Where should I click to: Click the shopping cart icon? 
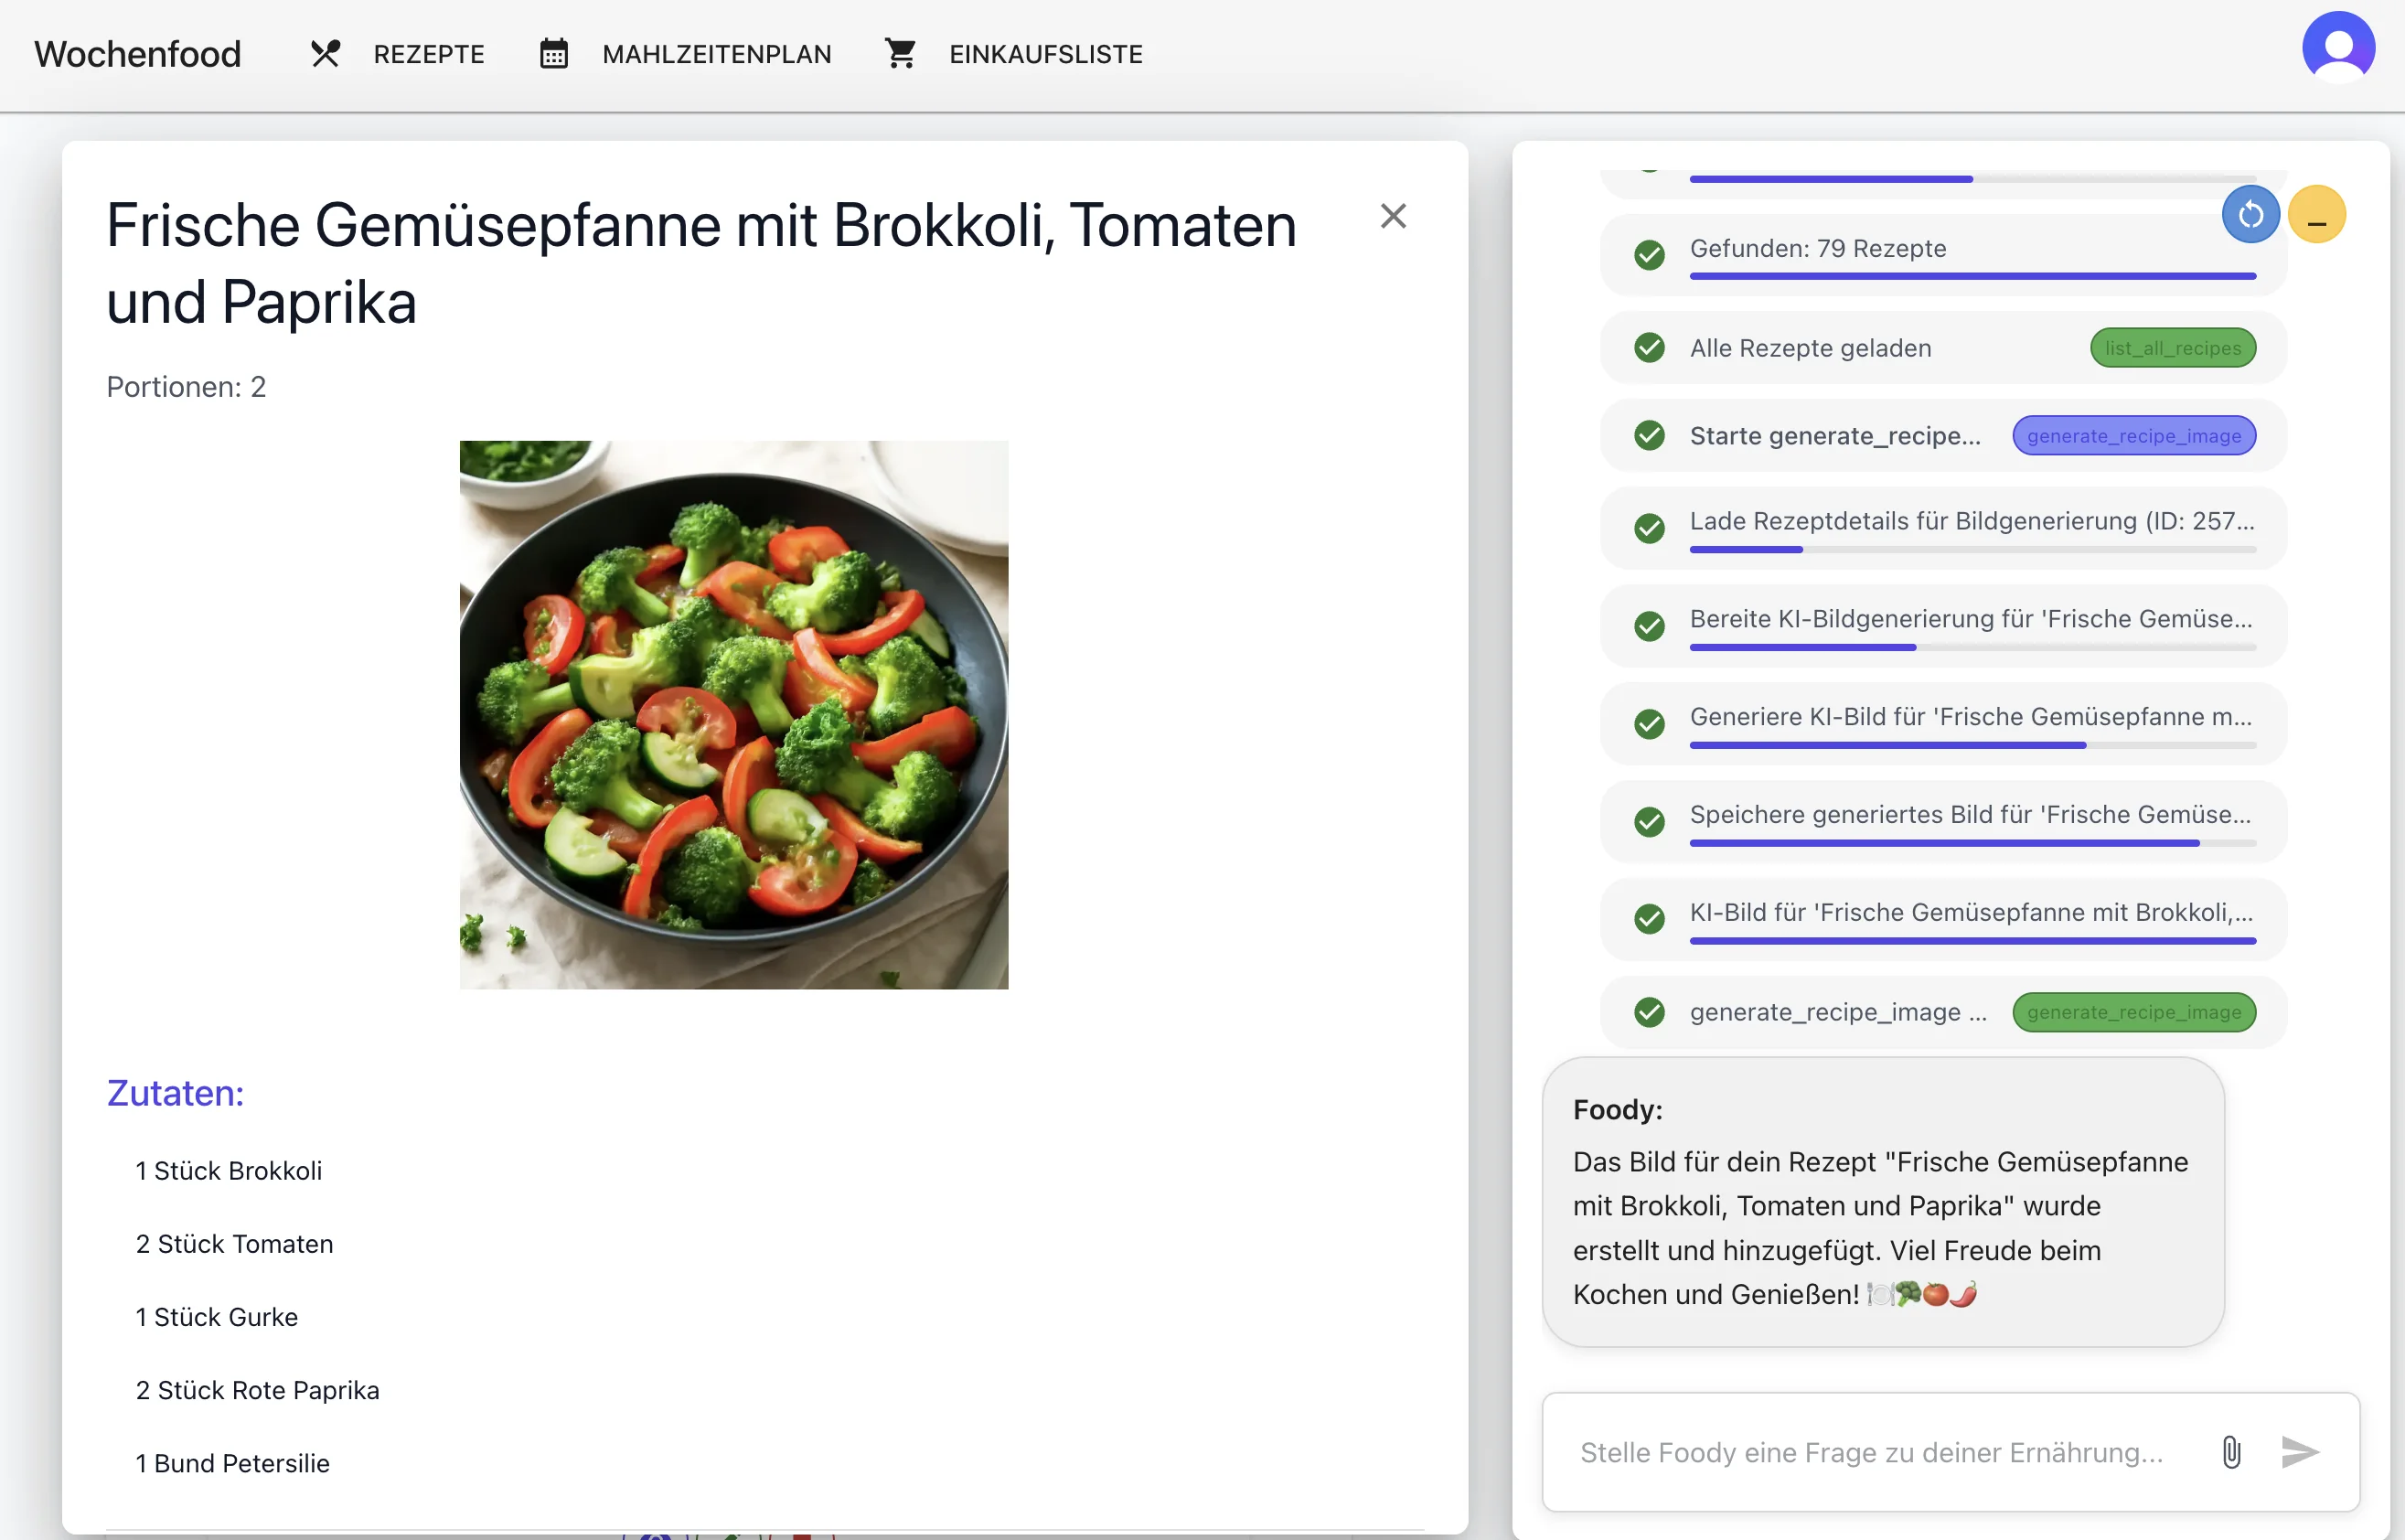coord(900,54)
